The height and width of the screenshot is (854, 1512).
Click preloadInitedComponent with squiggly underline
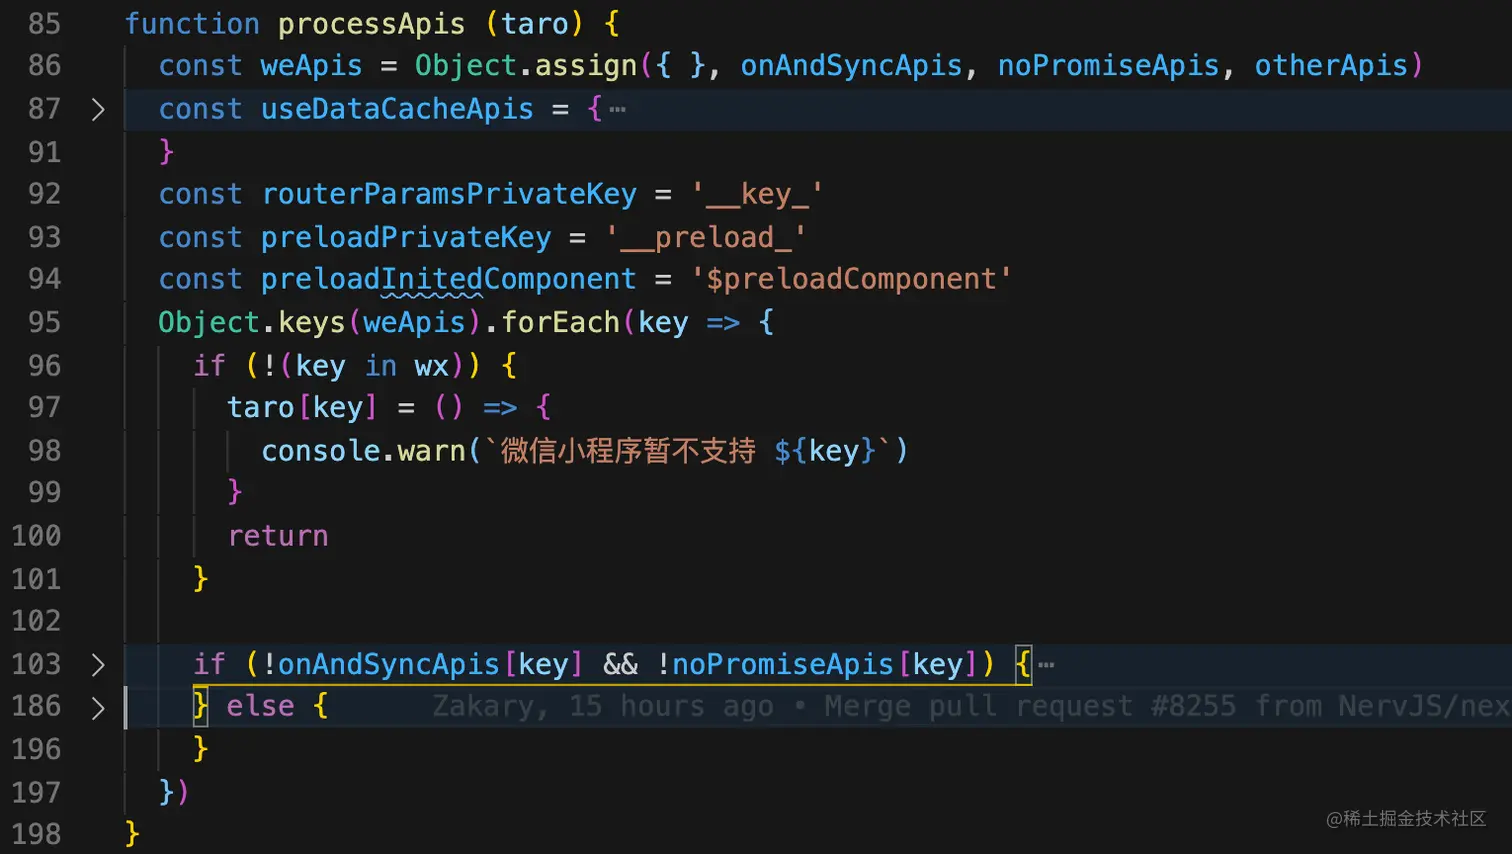pos(449,280)
